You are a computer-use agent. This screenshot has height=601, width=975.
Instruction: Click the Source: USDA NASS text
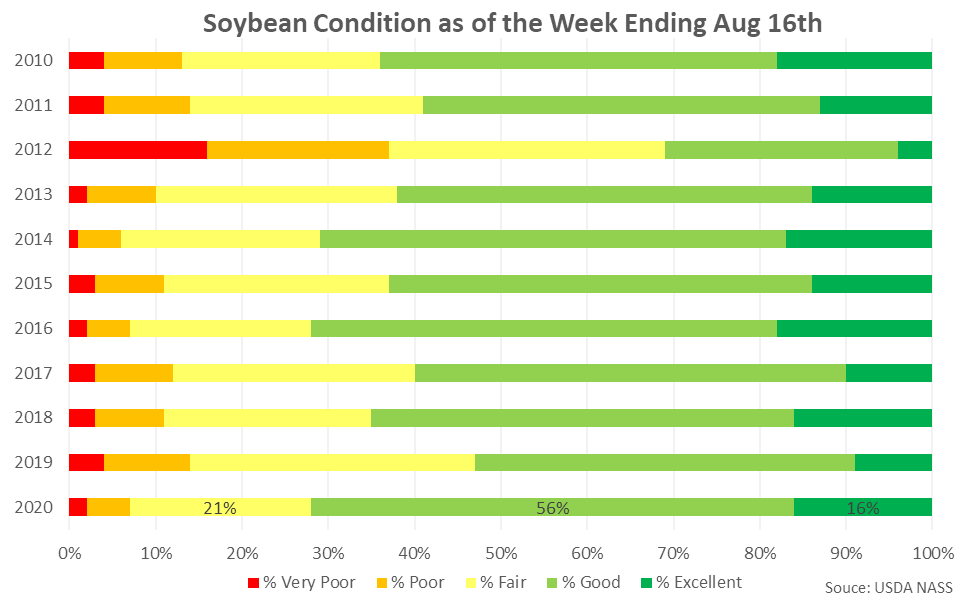(x=888, y=586)
